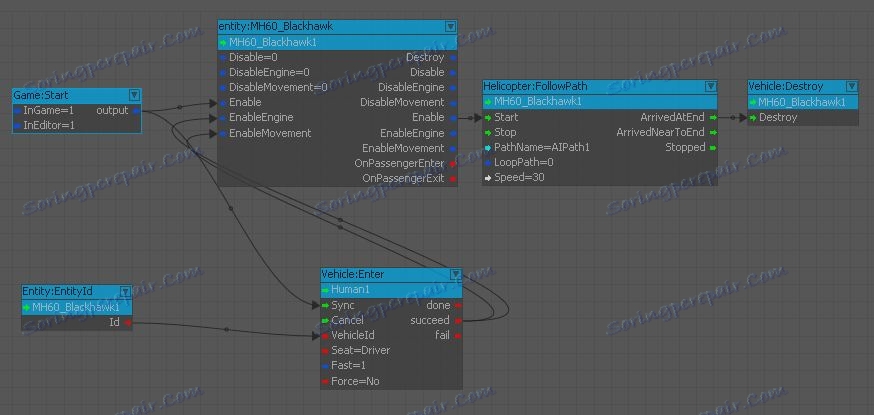874x415 pixels.
Task: Expand the Entity:EntityId node dropdown triangle
Action: [125, 291]
